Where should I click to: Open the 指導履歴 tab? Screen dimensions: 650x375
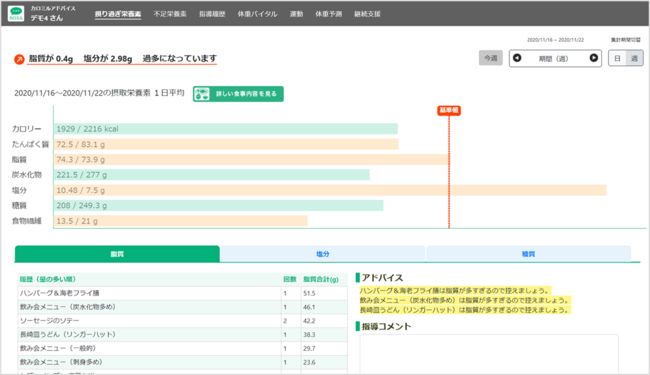point(212,14)
